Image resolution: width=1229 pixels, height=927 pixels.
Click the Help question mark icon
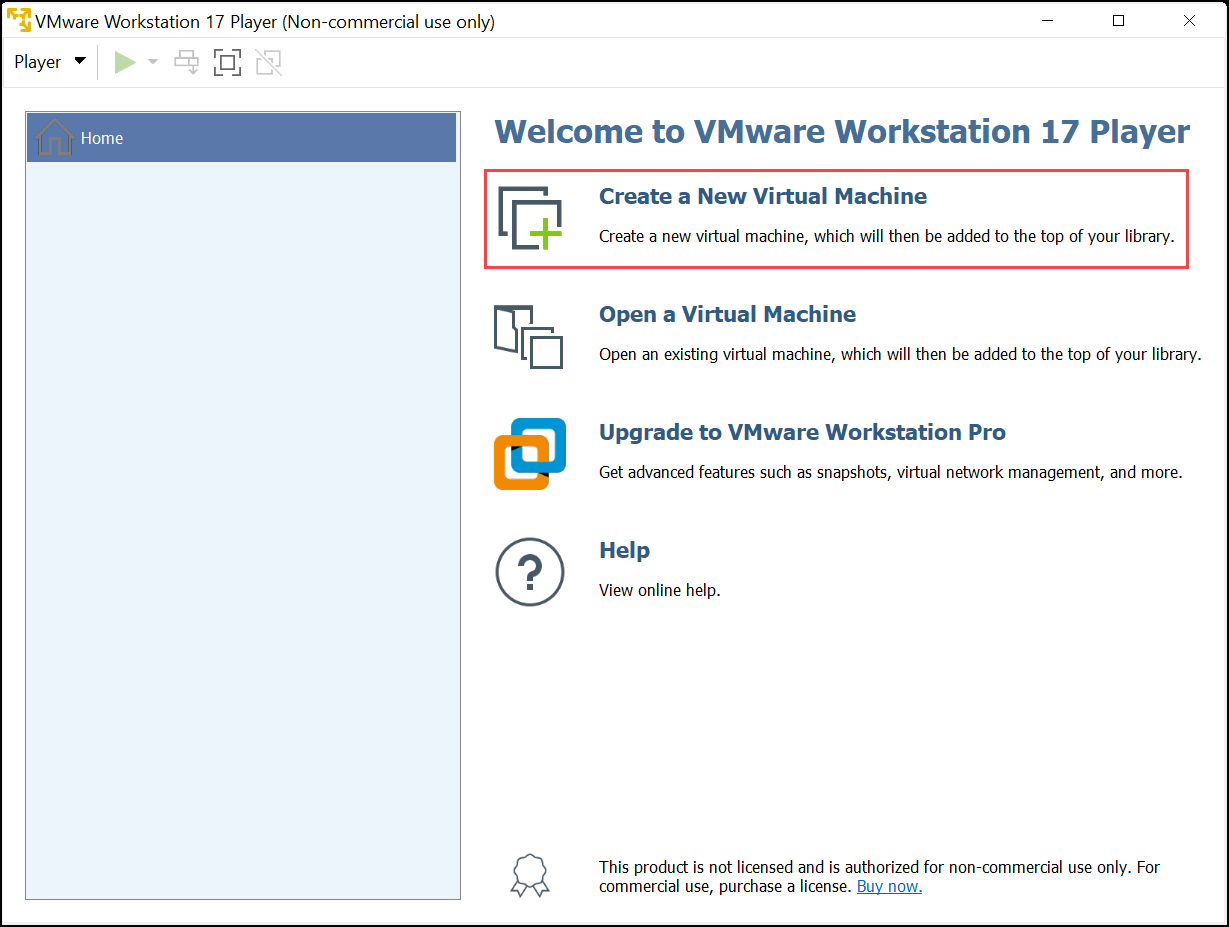point(530,572)
